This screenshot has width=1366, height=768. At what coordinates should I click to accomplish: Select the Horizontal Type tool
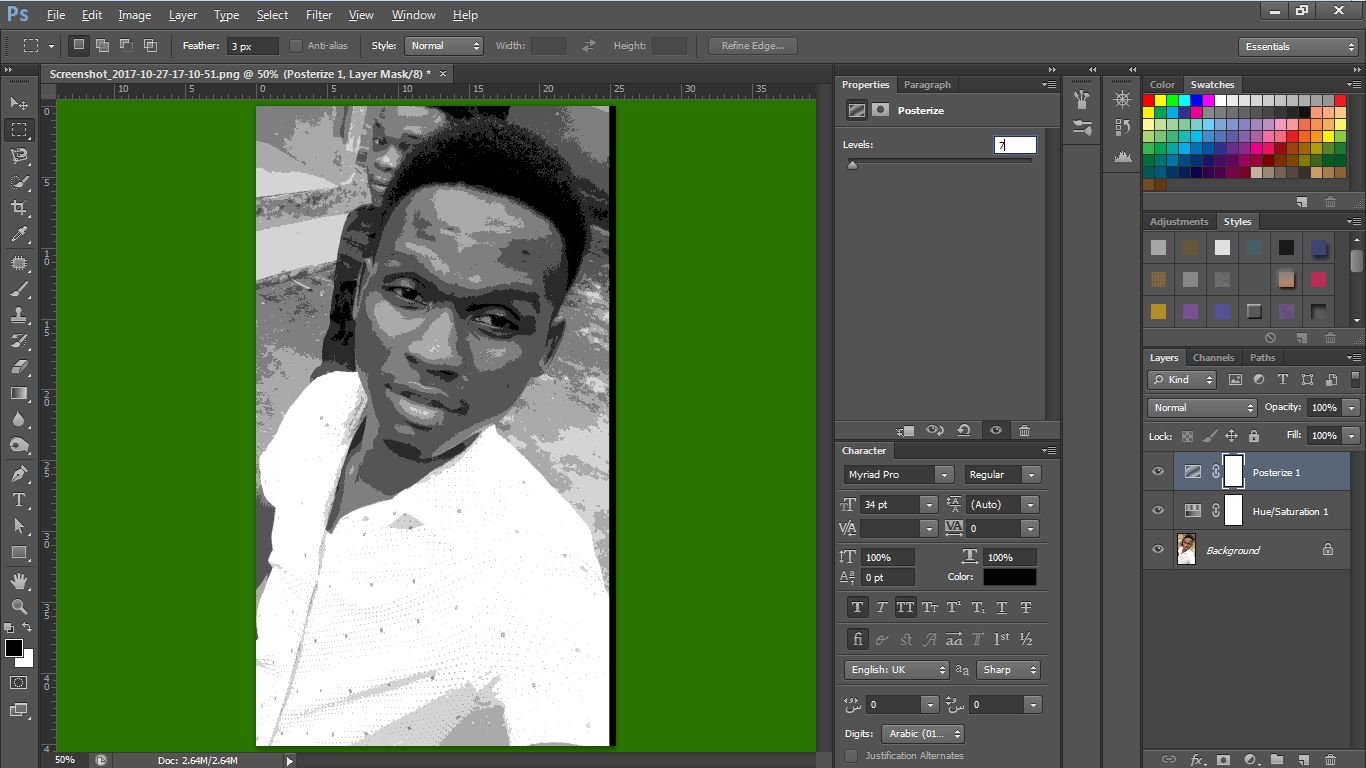[x=19, y=499]
